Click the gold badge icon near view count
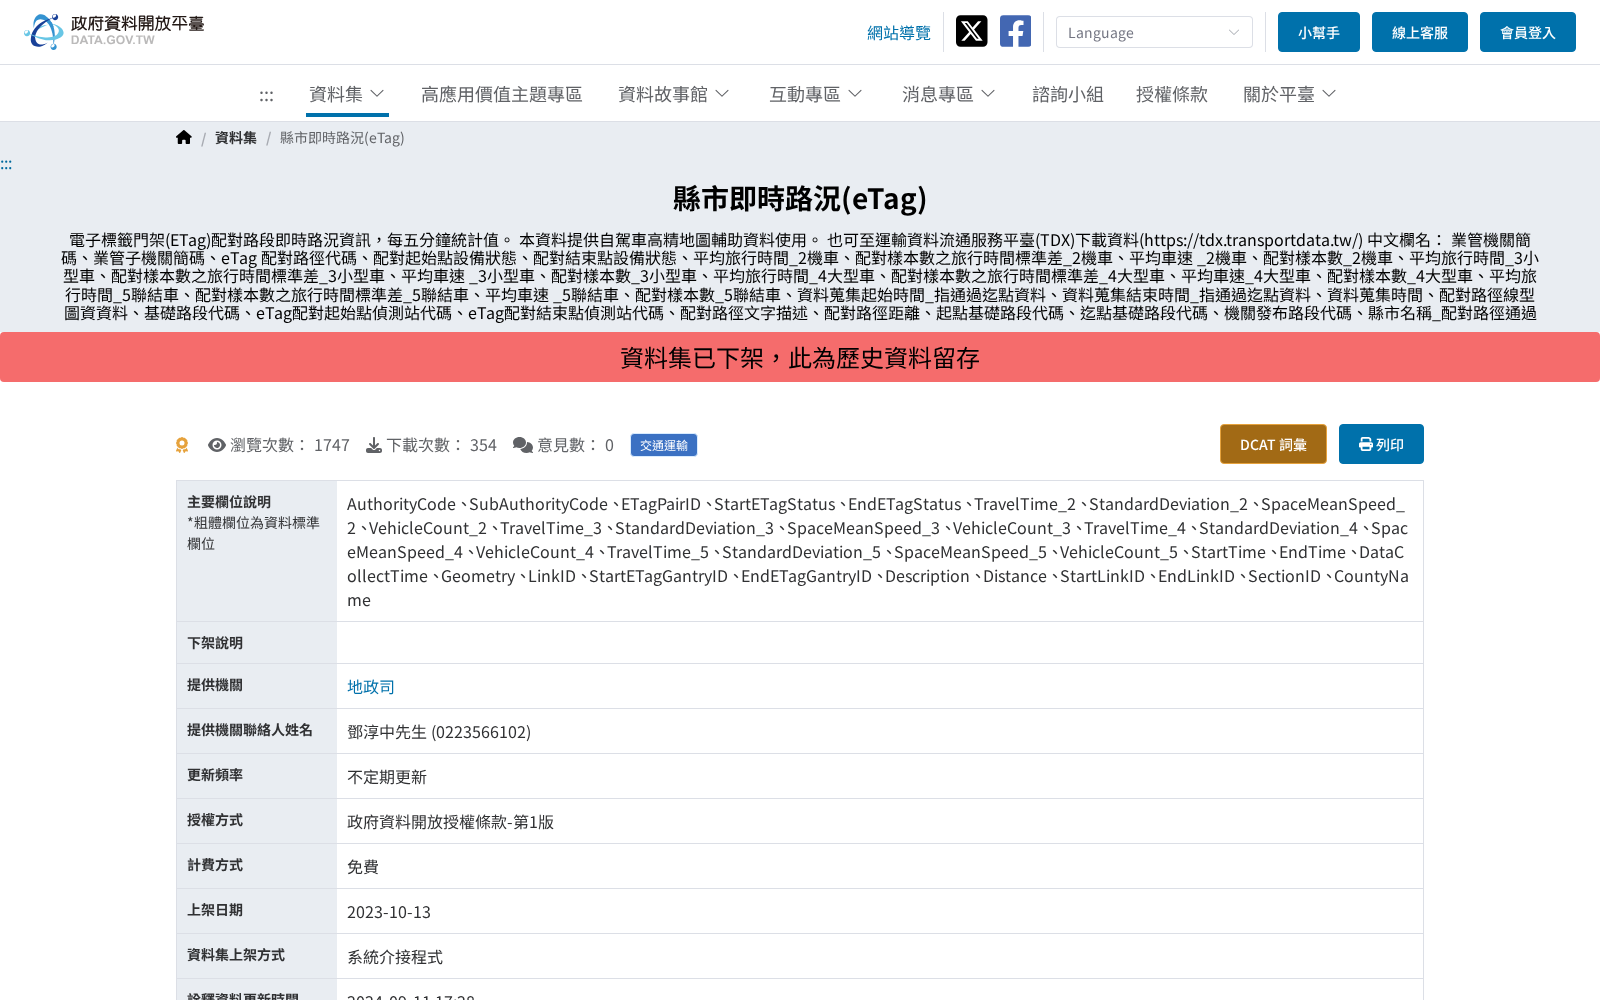 182,445
